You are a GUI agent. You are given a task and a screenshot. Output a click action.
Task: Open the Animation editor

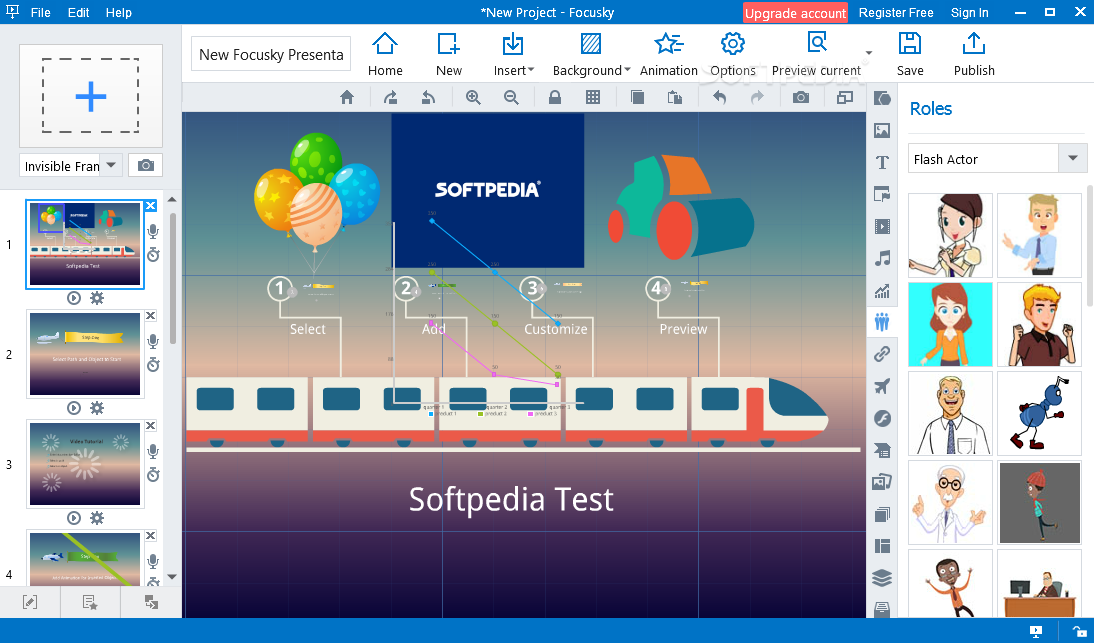coord(668,54)
